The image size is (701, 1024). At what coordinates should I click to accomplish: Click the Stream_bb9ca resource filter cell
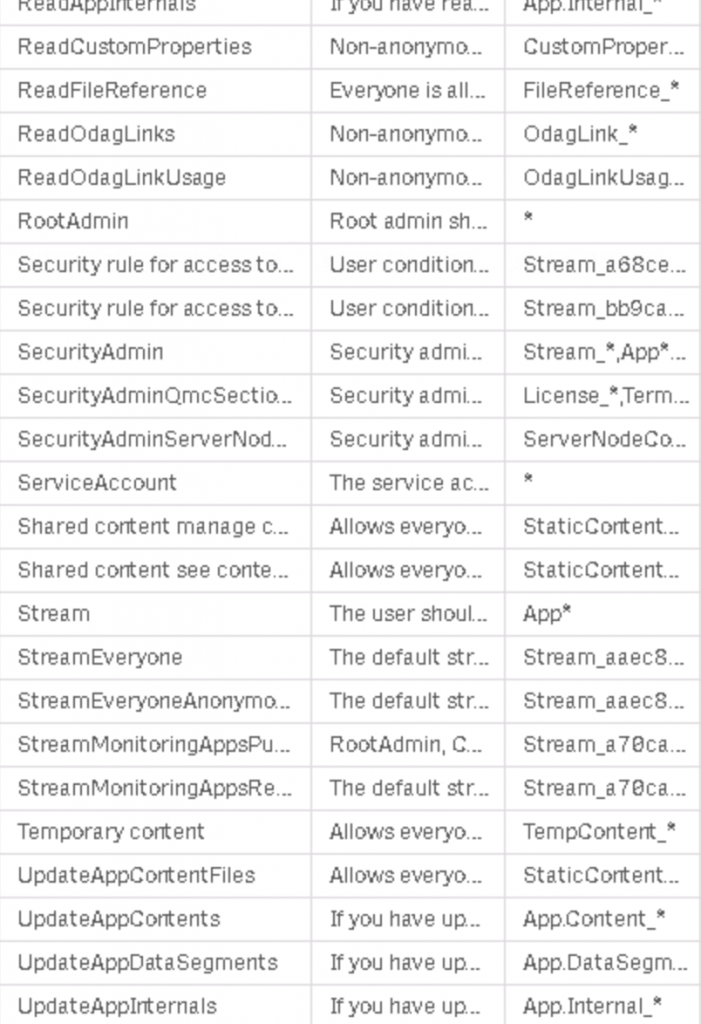[x=603, y=309]
